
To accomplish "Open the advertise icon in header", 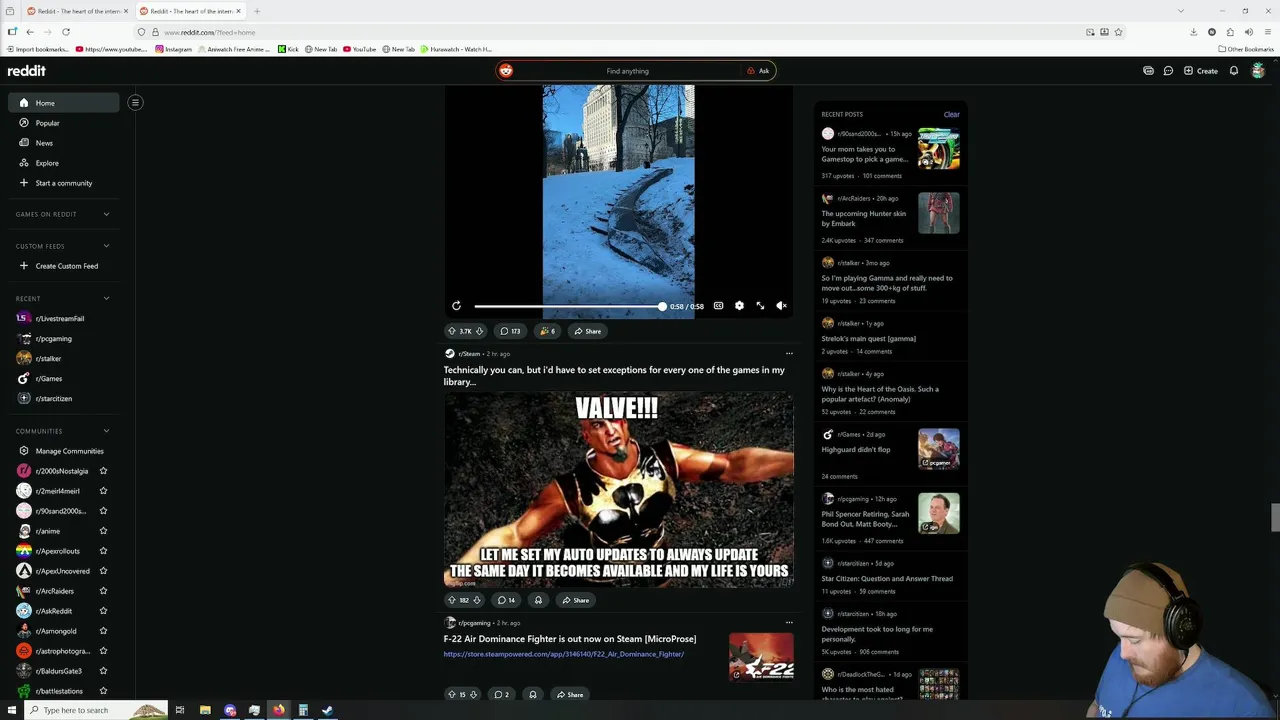I will (x=1148, y=71).
